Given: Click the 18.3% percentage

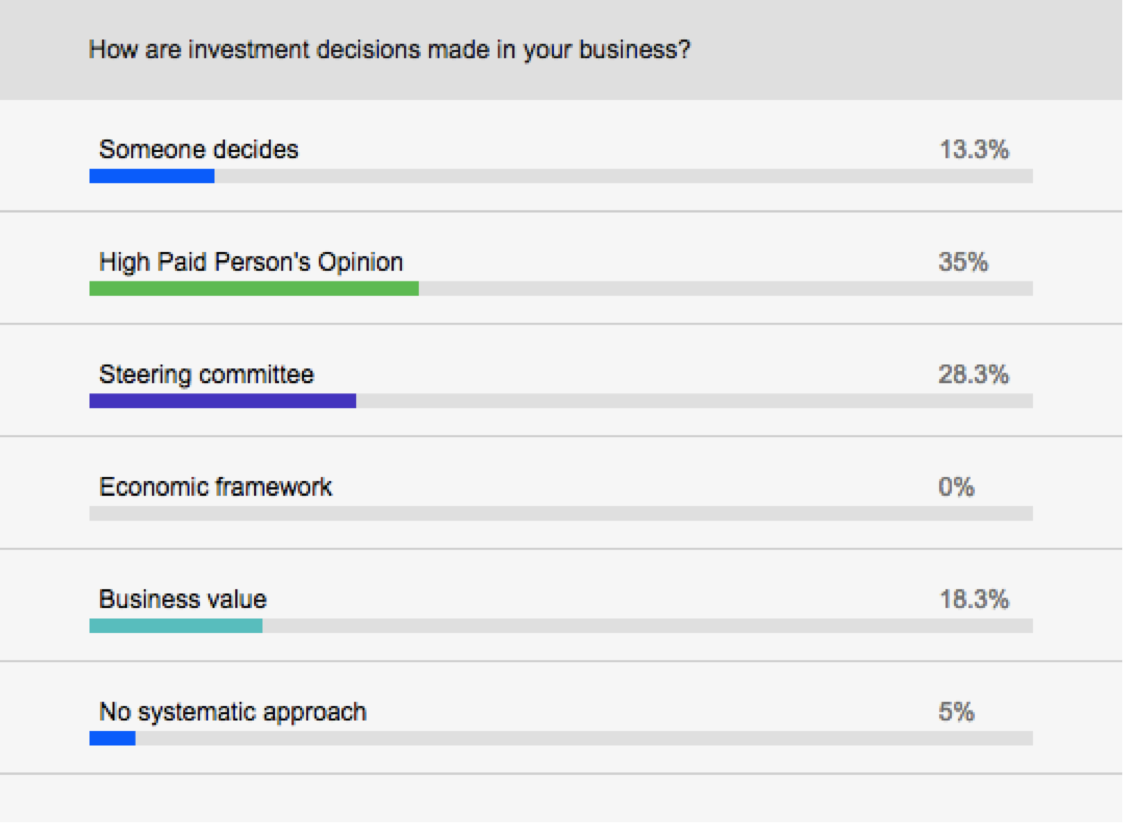Looking at the screenshot, I should pos(973,600).
